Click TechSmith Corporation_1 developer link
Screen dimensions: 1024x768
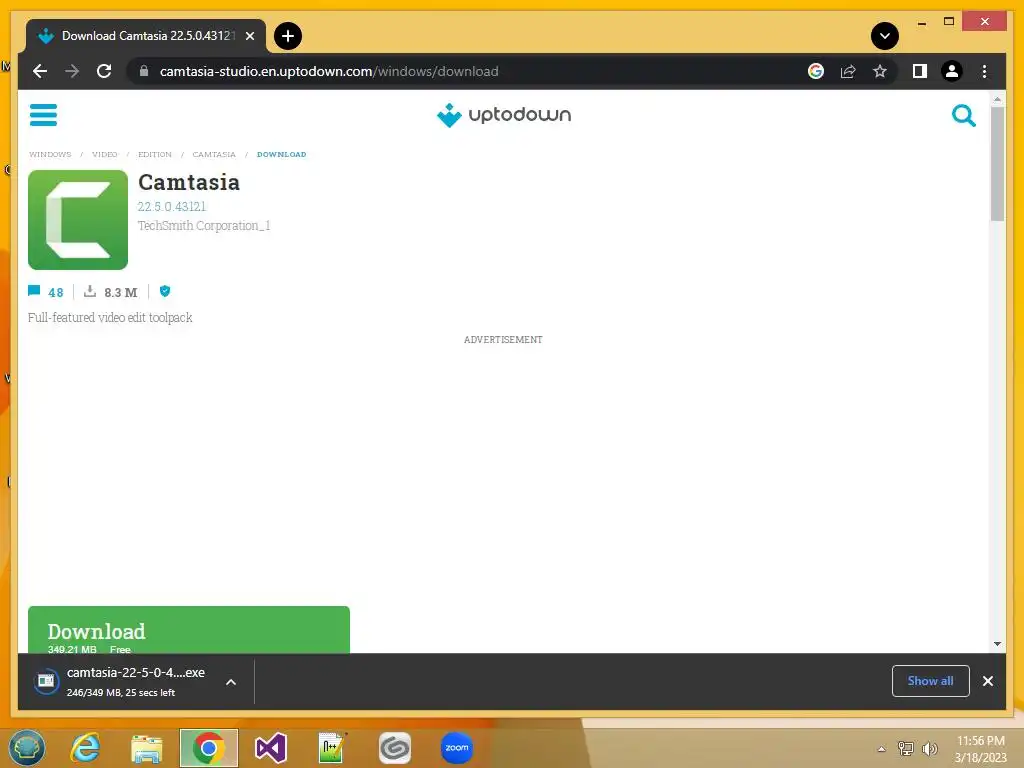[x=204, y=225]
